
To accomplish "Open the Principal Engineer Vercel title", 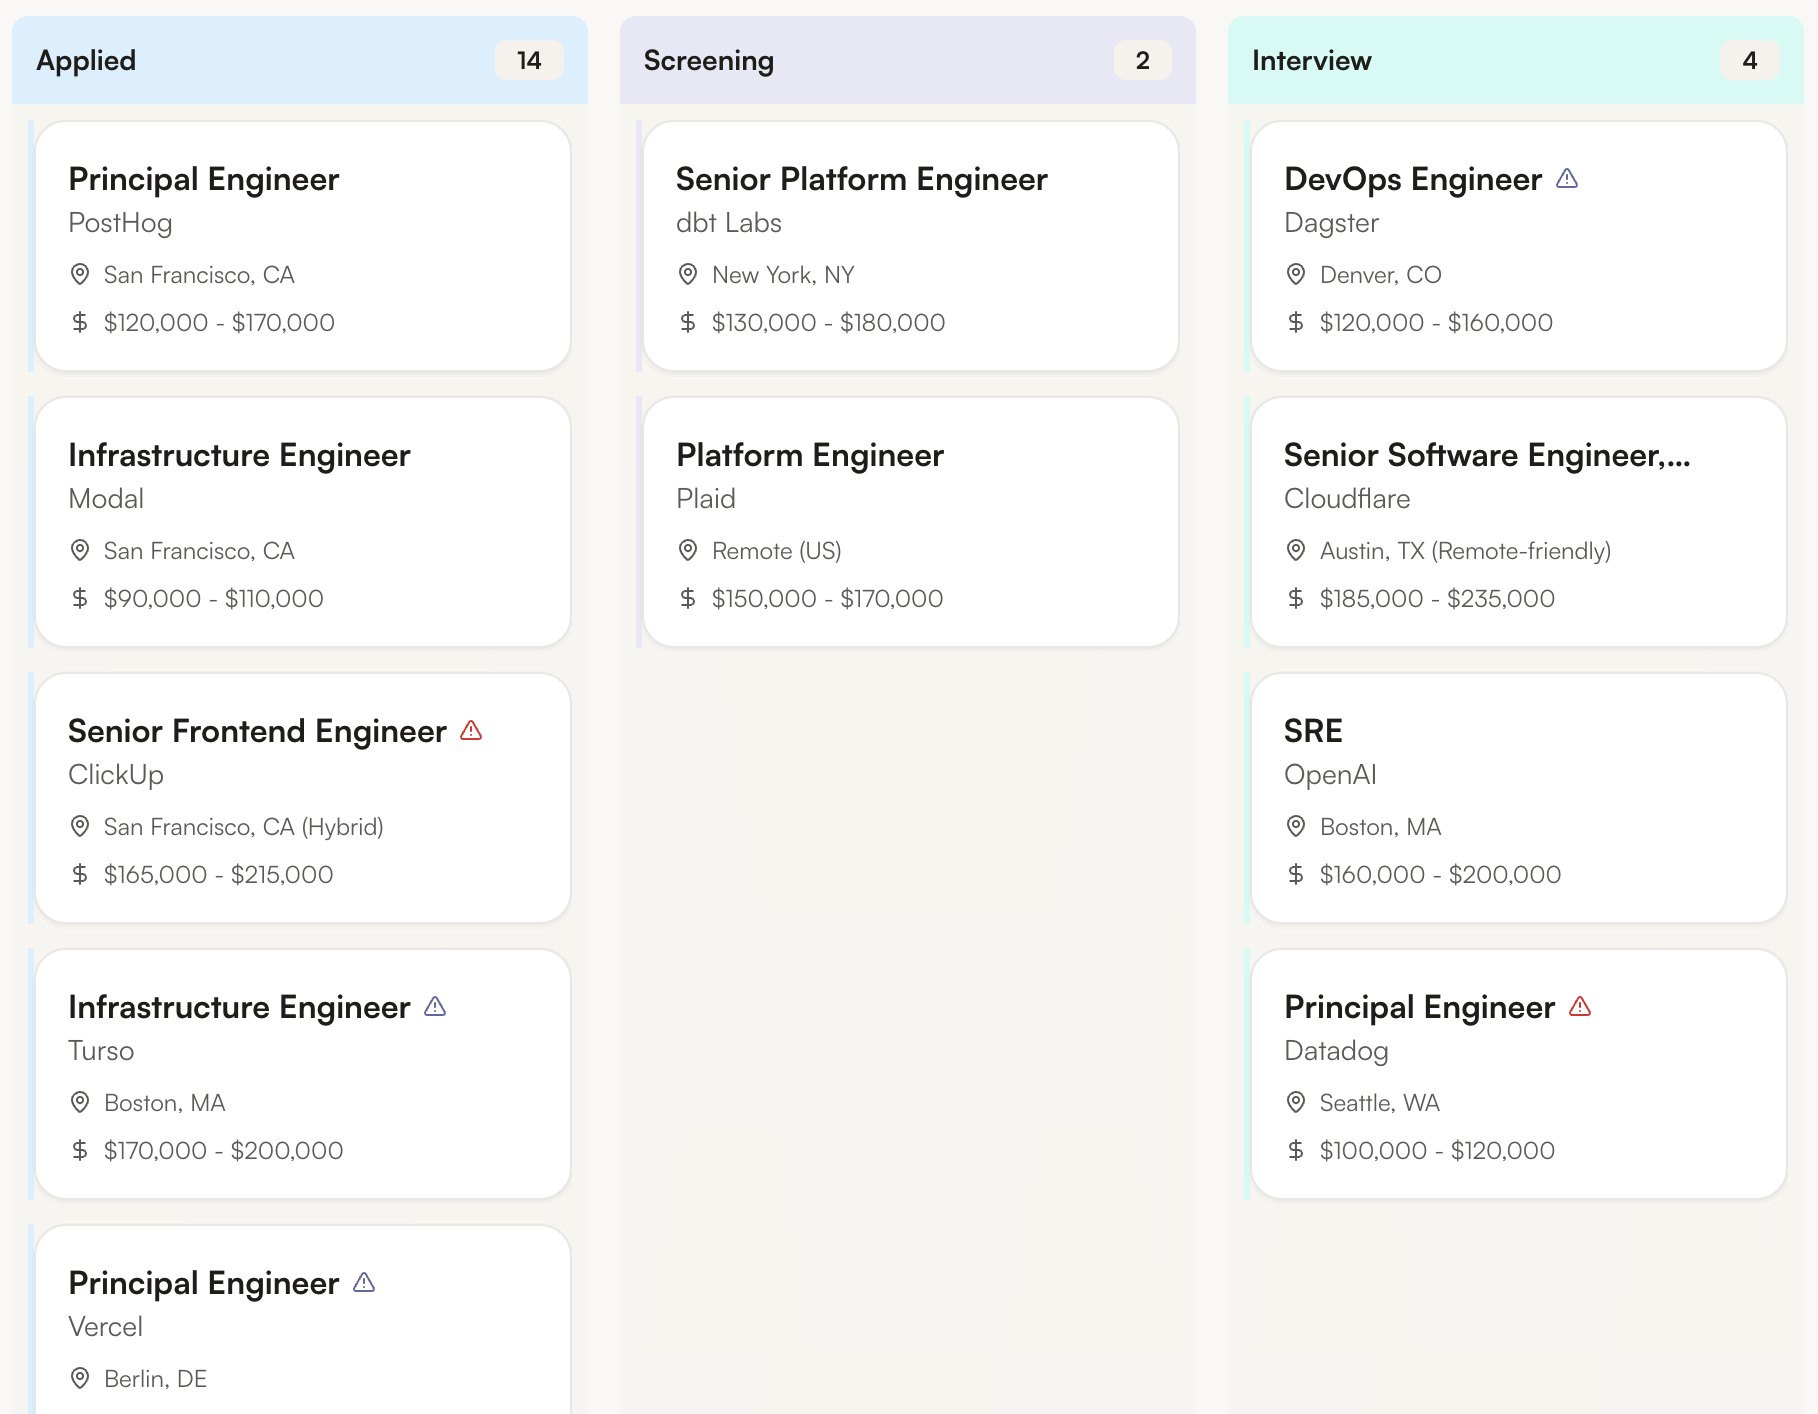I will pos(204,1283).
